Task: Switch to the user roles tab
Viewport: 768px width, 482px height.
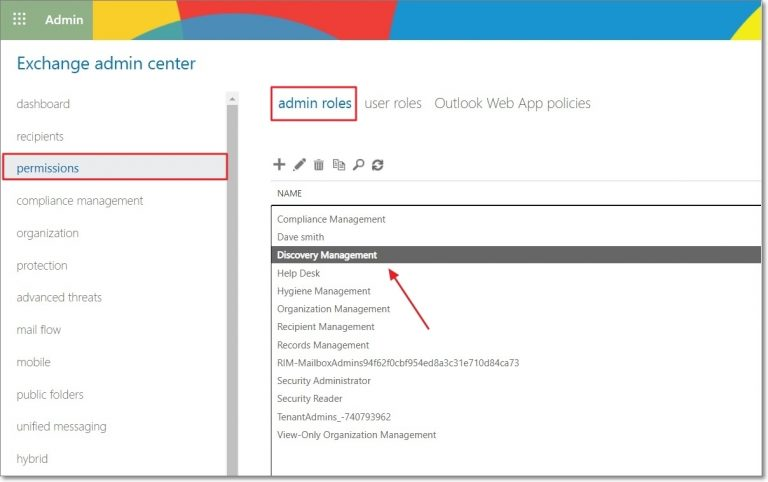Action: click(x=393, y=103)
